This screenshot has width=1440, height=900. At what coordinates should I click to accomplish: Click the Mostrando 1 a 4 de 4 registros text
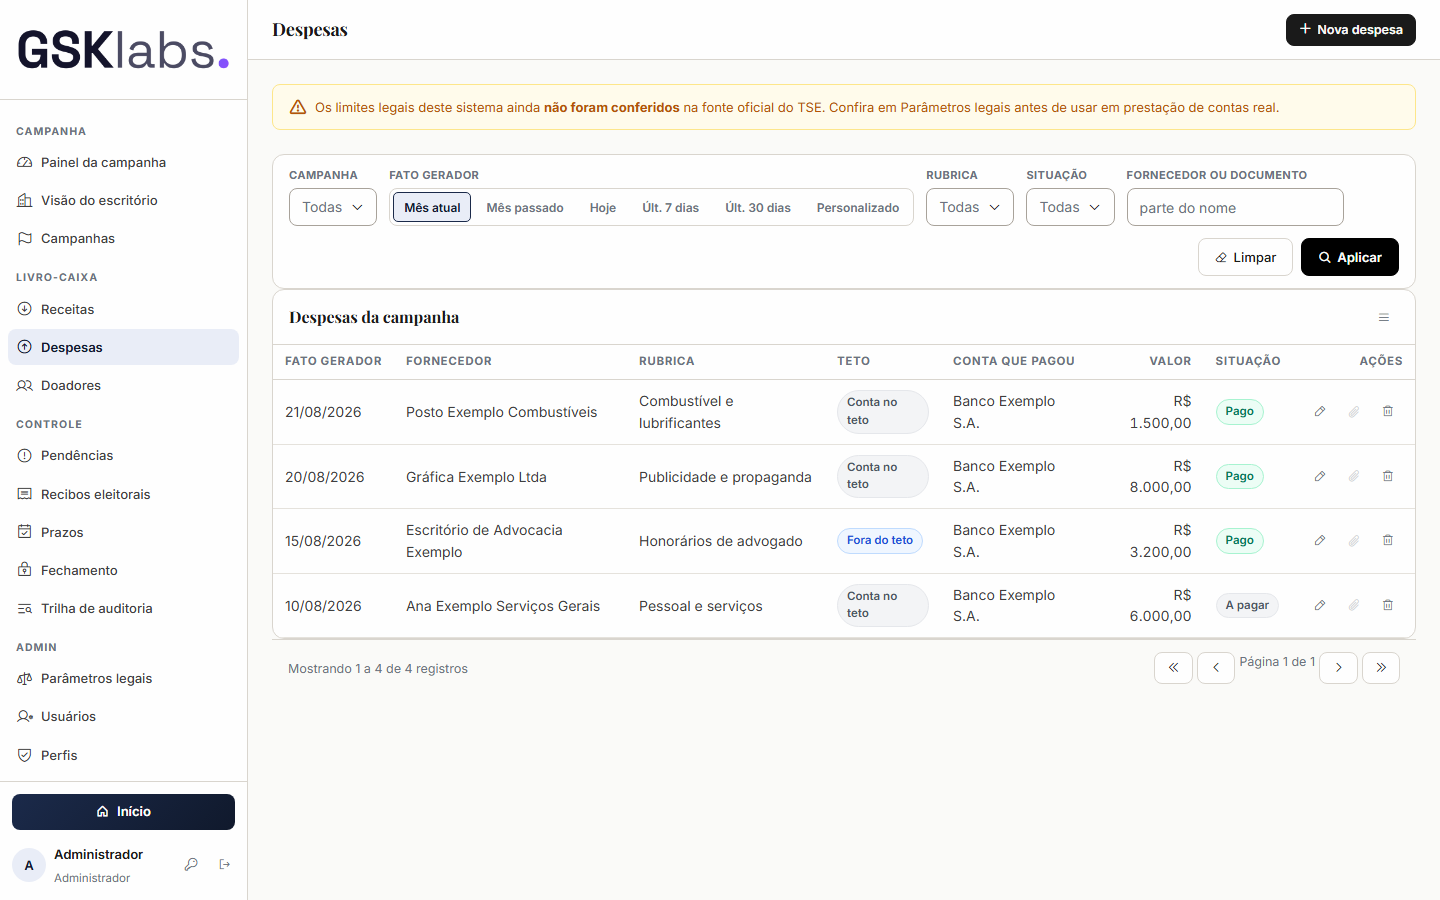[378, 669]
